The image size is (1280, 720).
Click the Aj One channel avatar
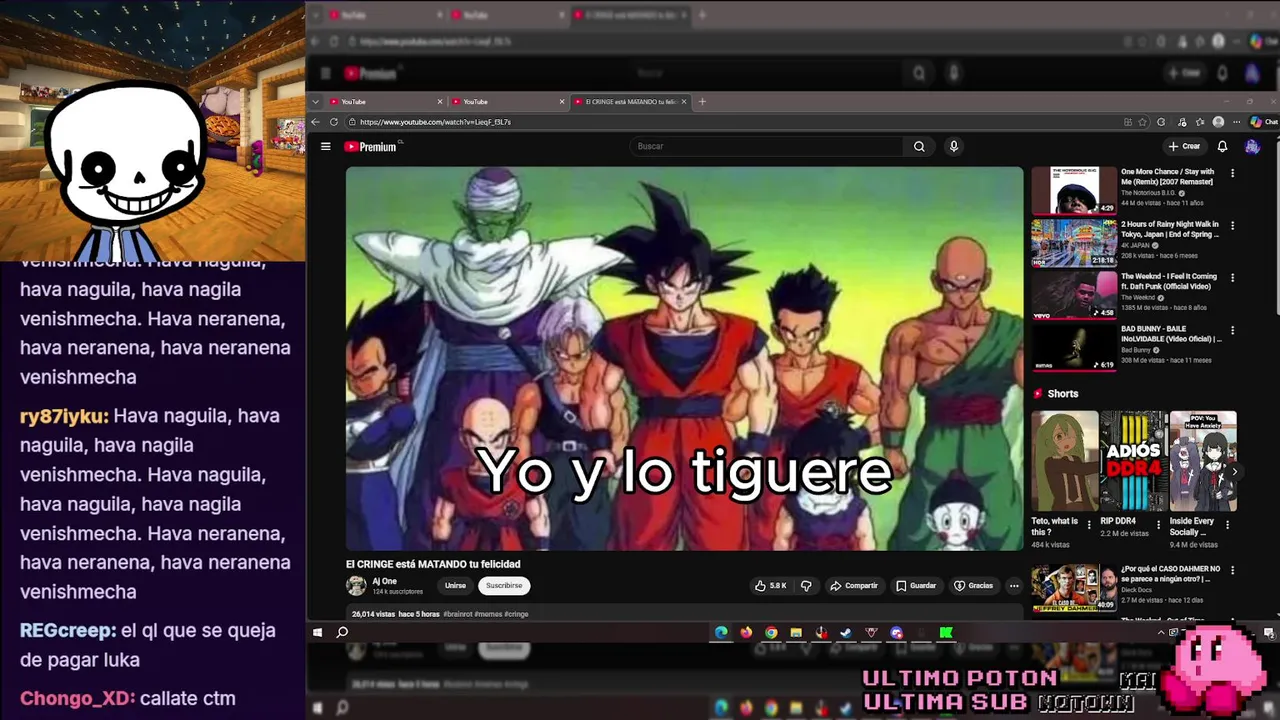pyautogui.click(x=356, y=586)
